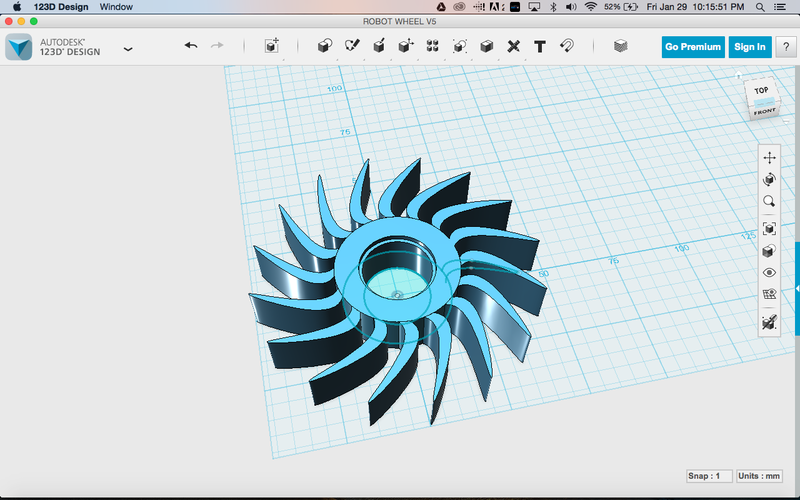Open the Modify tool

406,46
